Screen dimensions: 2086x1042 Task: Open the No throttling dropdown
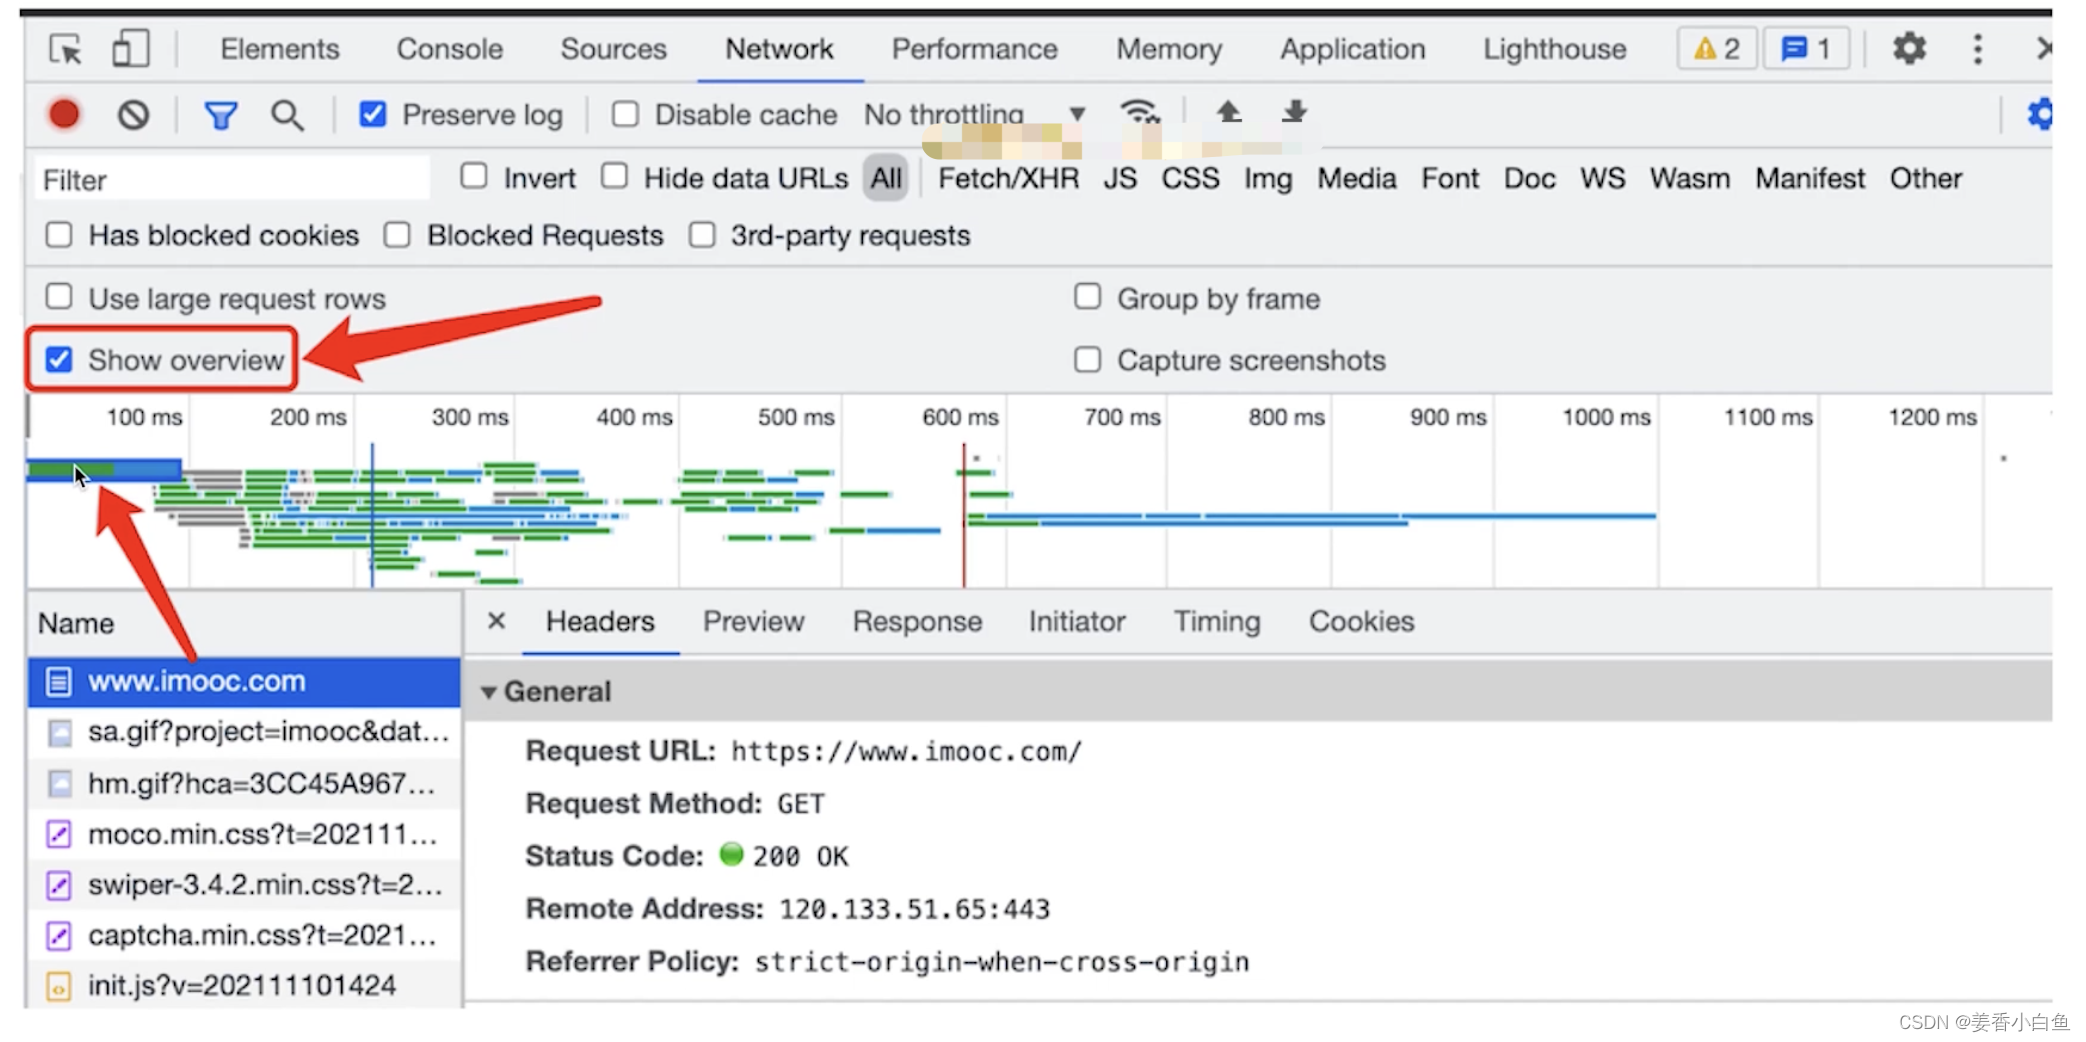pos(975,114)
